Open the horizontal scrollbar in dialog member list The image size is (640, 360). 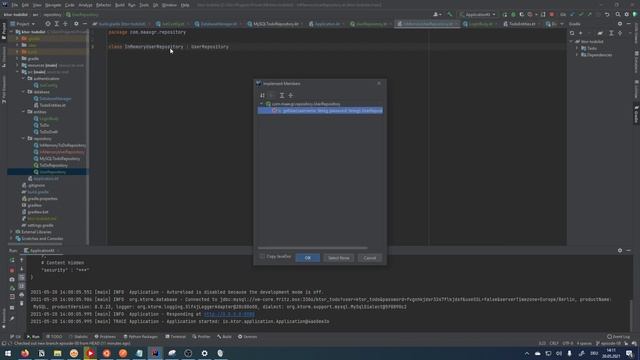coord(312,248)
